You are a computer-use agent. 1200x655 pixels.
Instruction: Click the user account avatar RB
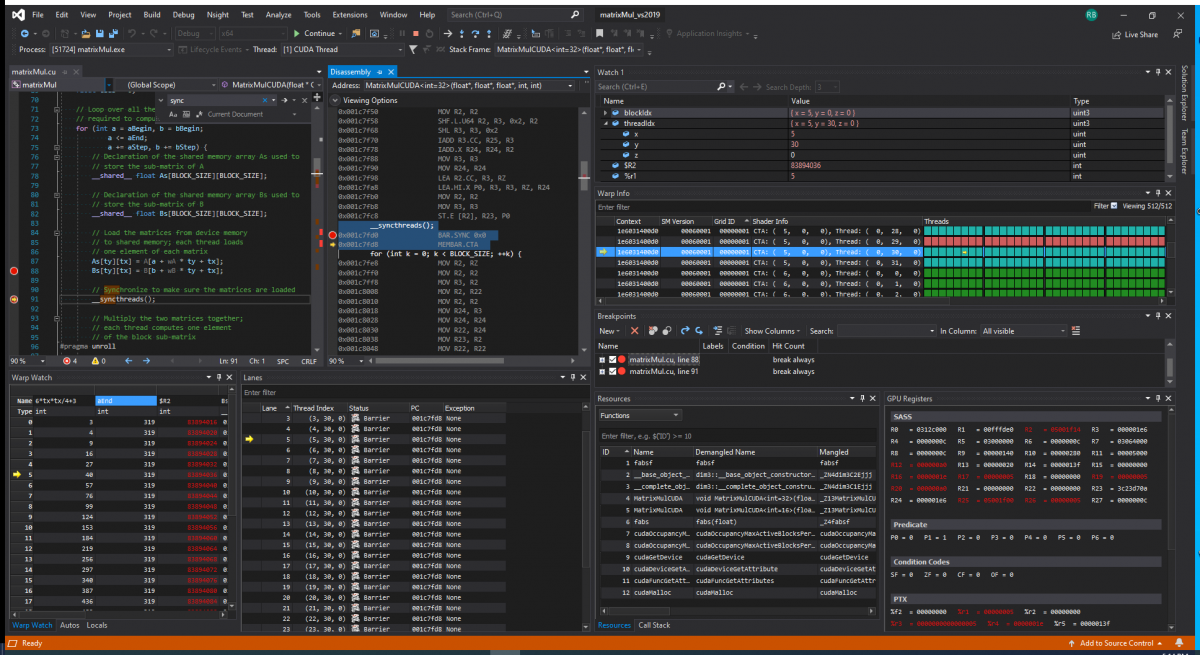pyautogui.click(x=1090, y=15)
